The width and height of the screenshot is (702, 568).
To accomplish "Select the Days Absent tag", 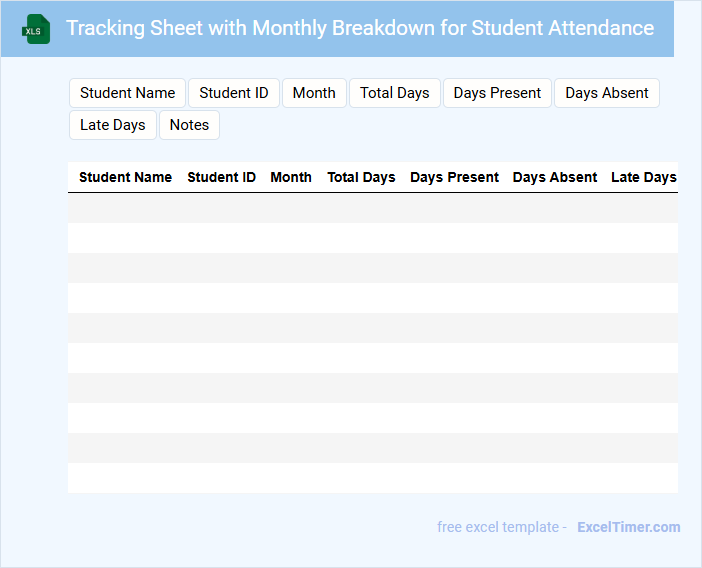I will pyautogui.click(x=606, y=93).
